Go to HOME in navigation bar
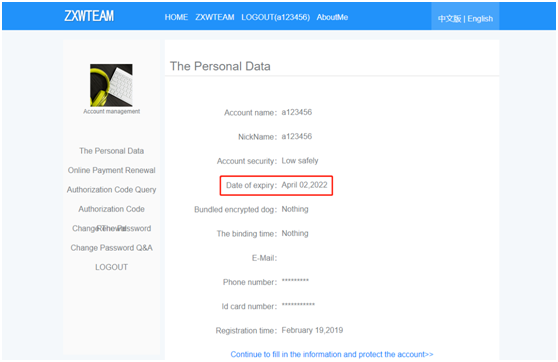Viewport: 558px width, 362px height. 176,17
